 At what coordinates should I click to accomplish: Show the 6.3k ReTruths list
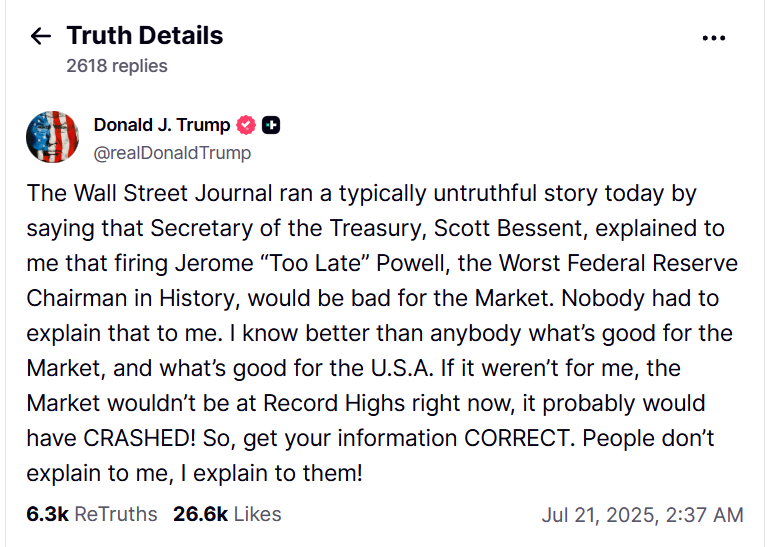click(92, 514)
